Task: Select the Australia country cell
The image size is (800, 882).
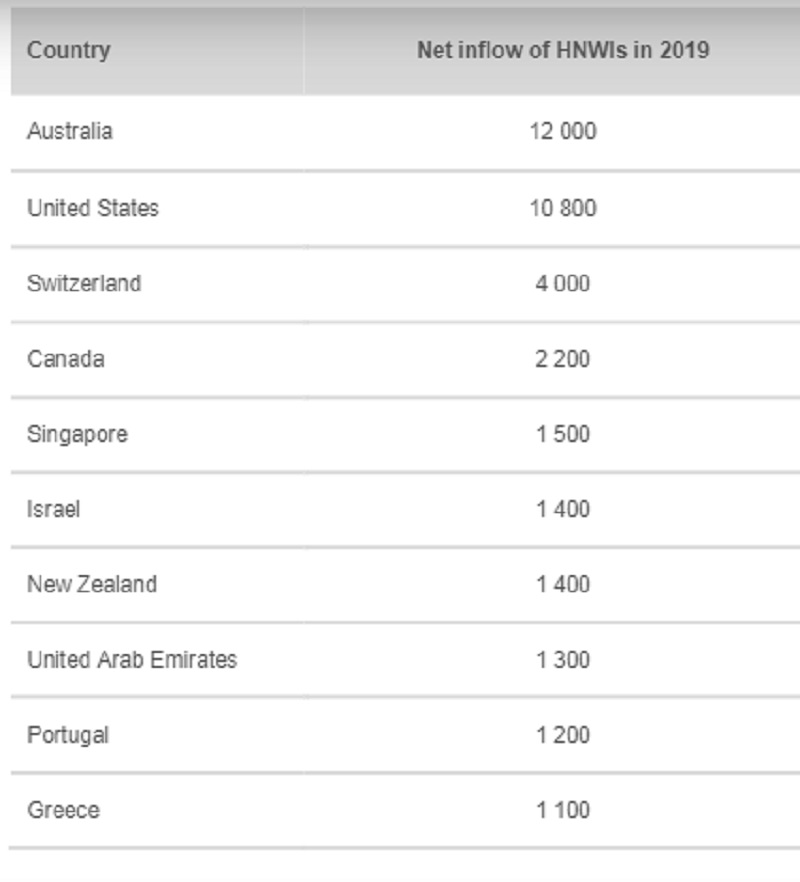Action: click(x=70, y=131)
